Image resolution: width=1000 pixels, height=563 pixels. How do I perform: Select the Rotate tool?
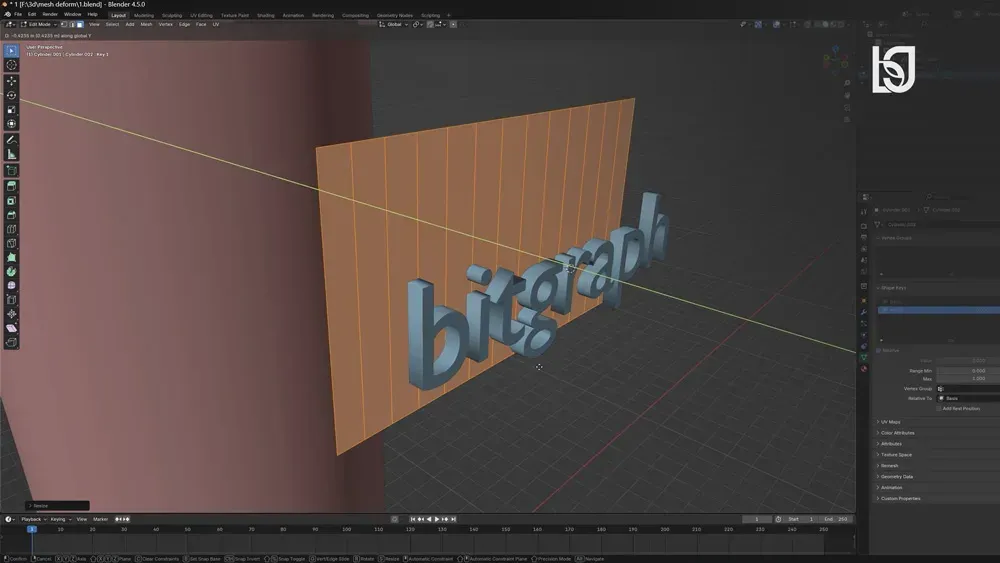tap(11, 95)
